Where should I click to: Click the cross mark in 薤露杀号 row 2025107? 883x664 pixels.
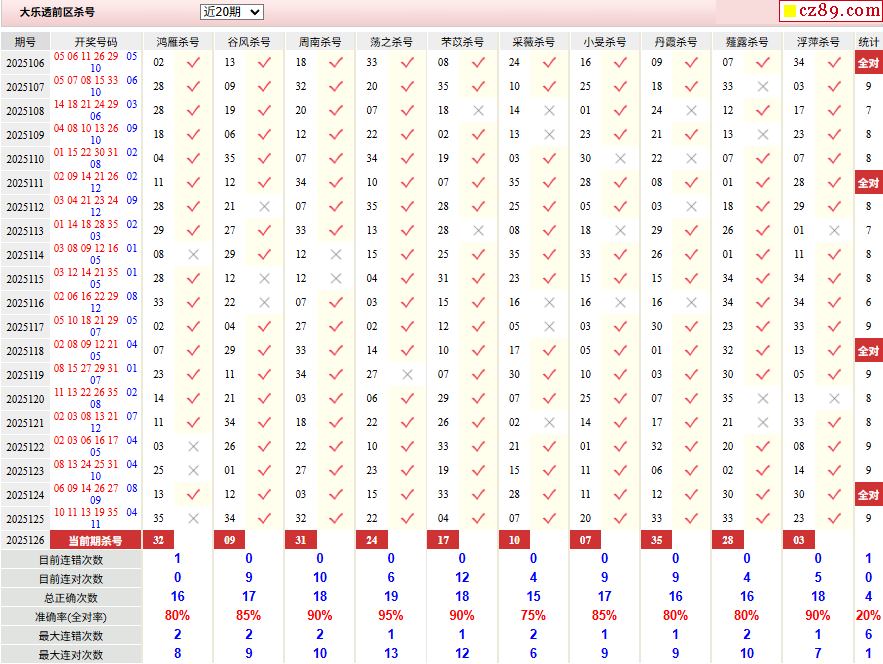click(763, 87)
